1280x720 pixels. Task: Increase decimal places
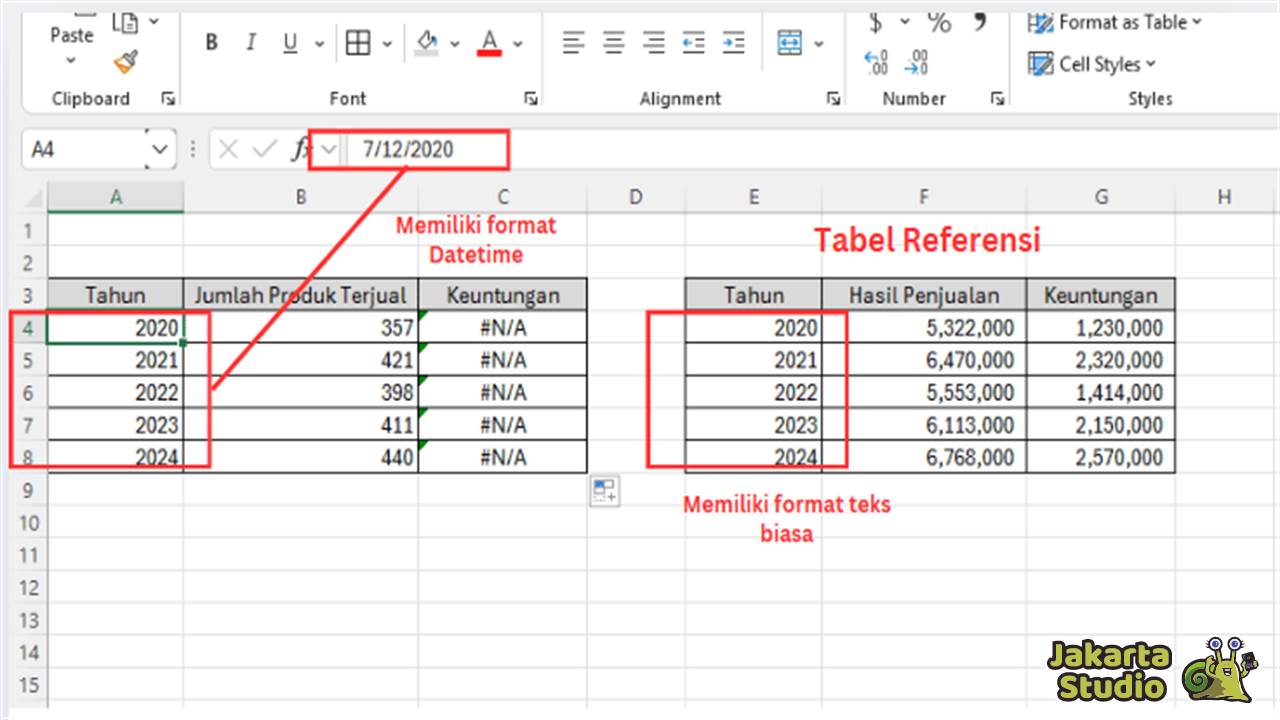click(874, 62)
